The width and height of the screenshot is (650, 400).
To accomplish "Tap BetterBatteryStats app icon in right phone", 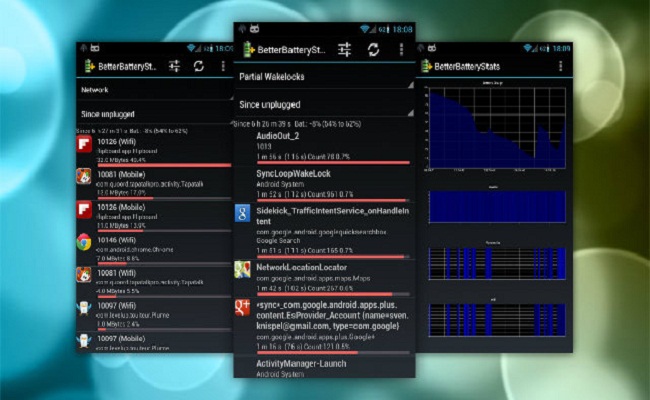I will (x=426, y=66).
